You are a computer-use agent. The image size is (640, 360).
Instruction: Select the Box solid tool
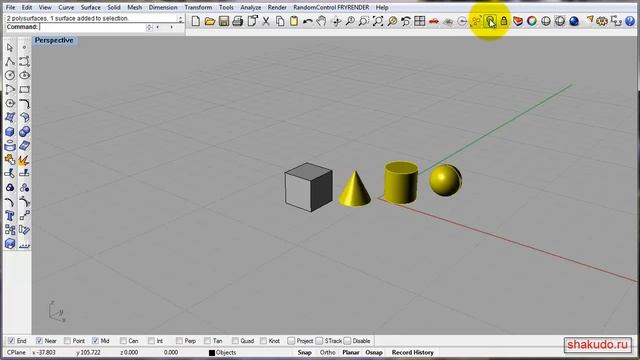(x=10, y=132)
